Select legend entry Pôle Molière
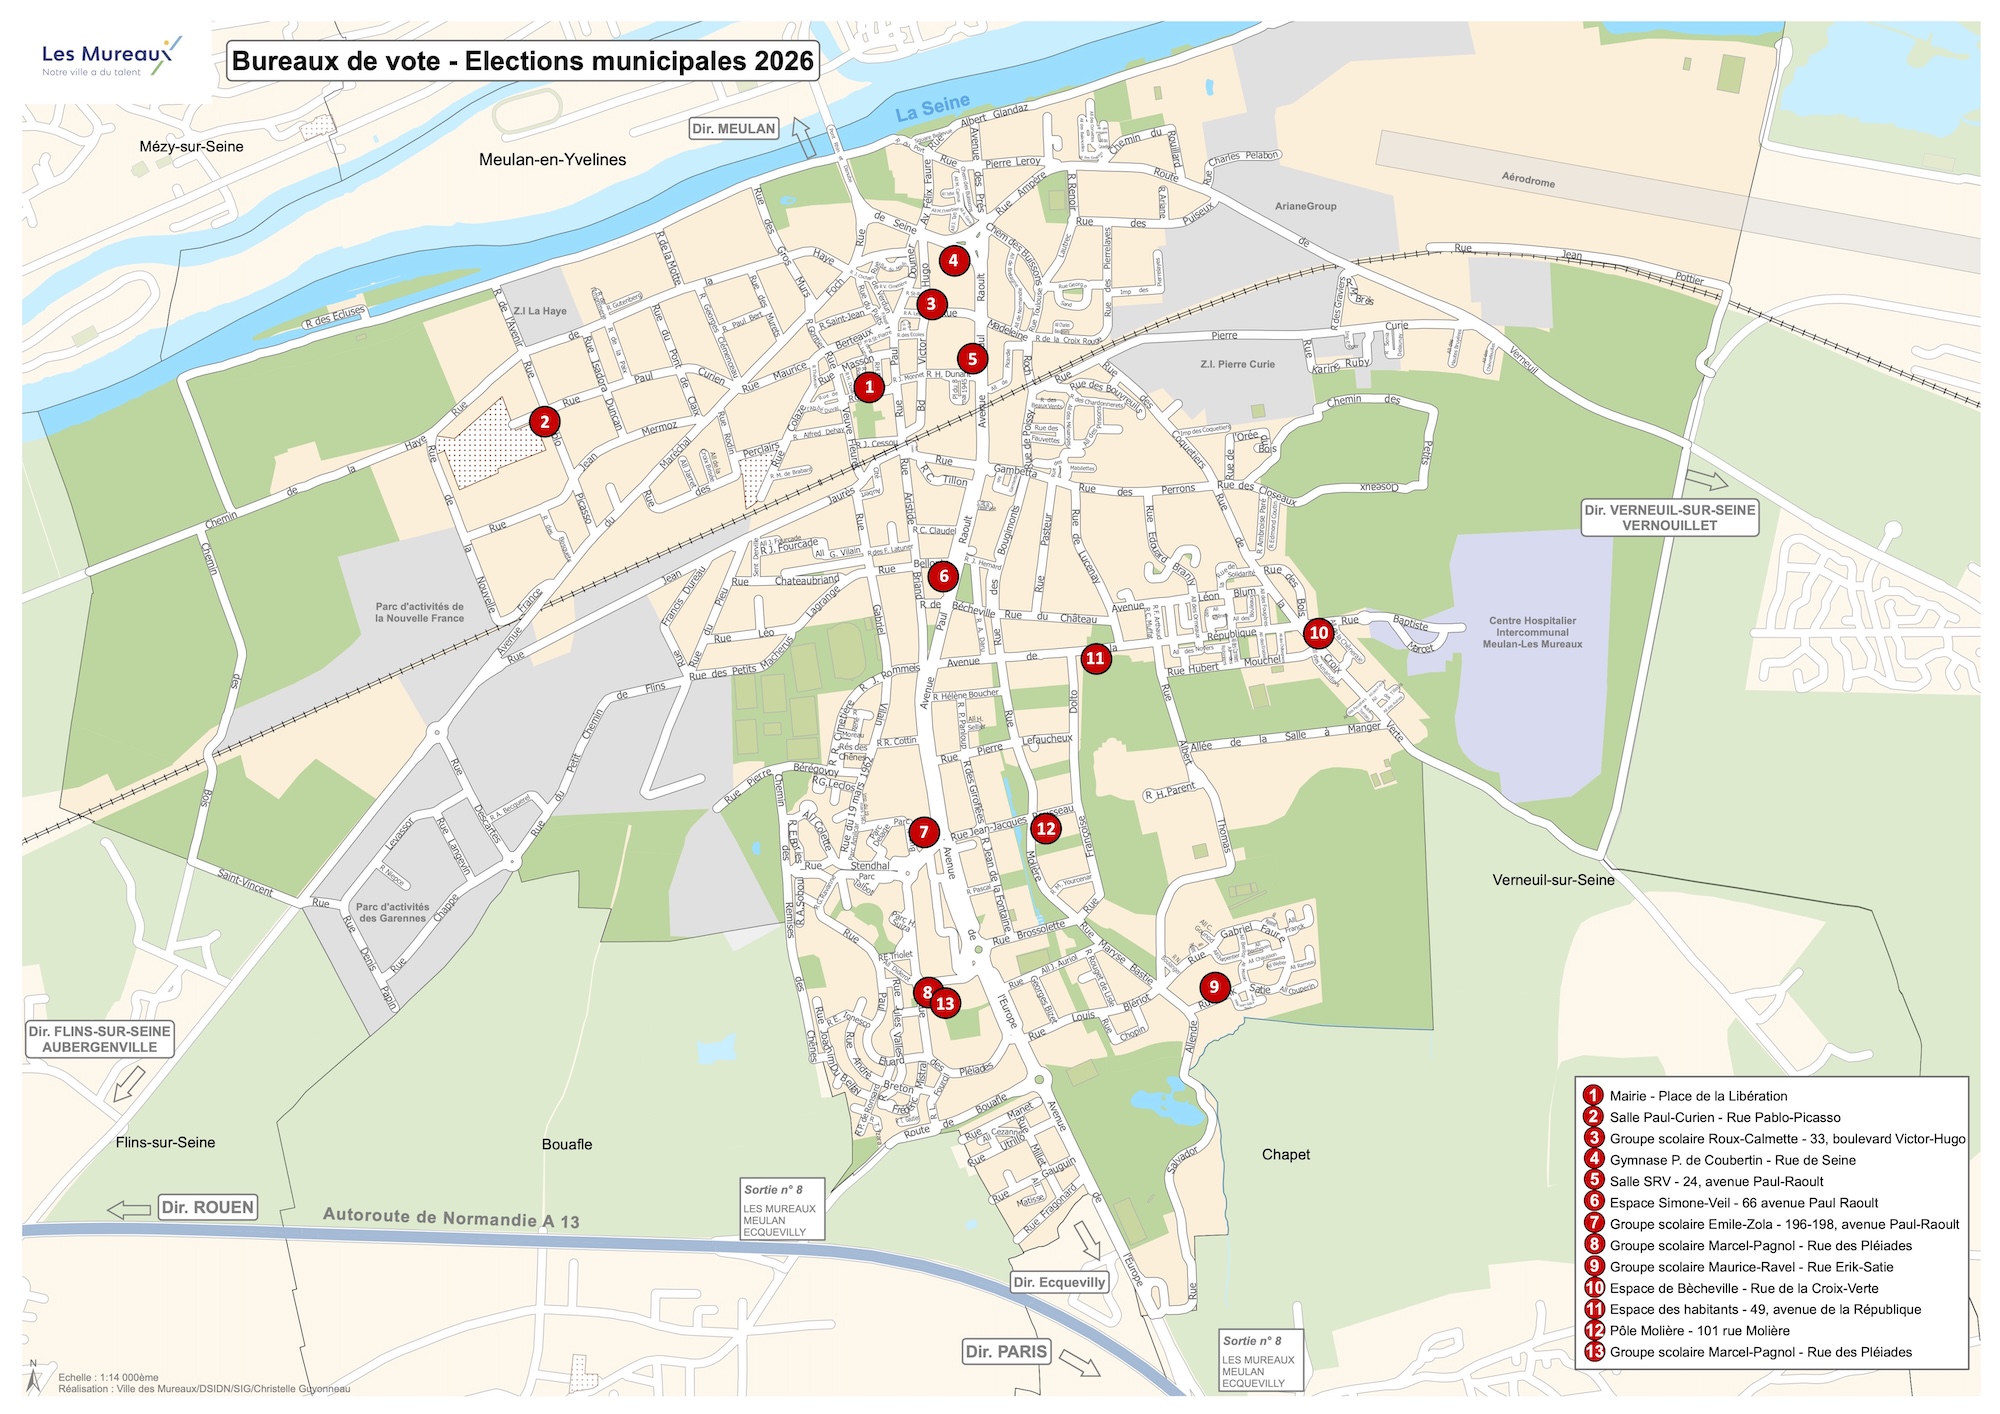2000x1414 pixels. 1699,1331
